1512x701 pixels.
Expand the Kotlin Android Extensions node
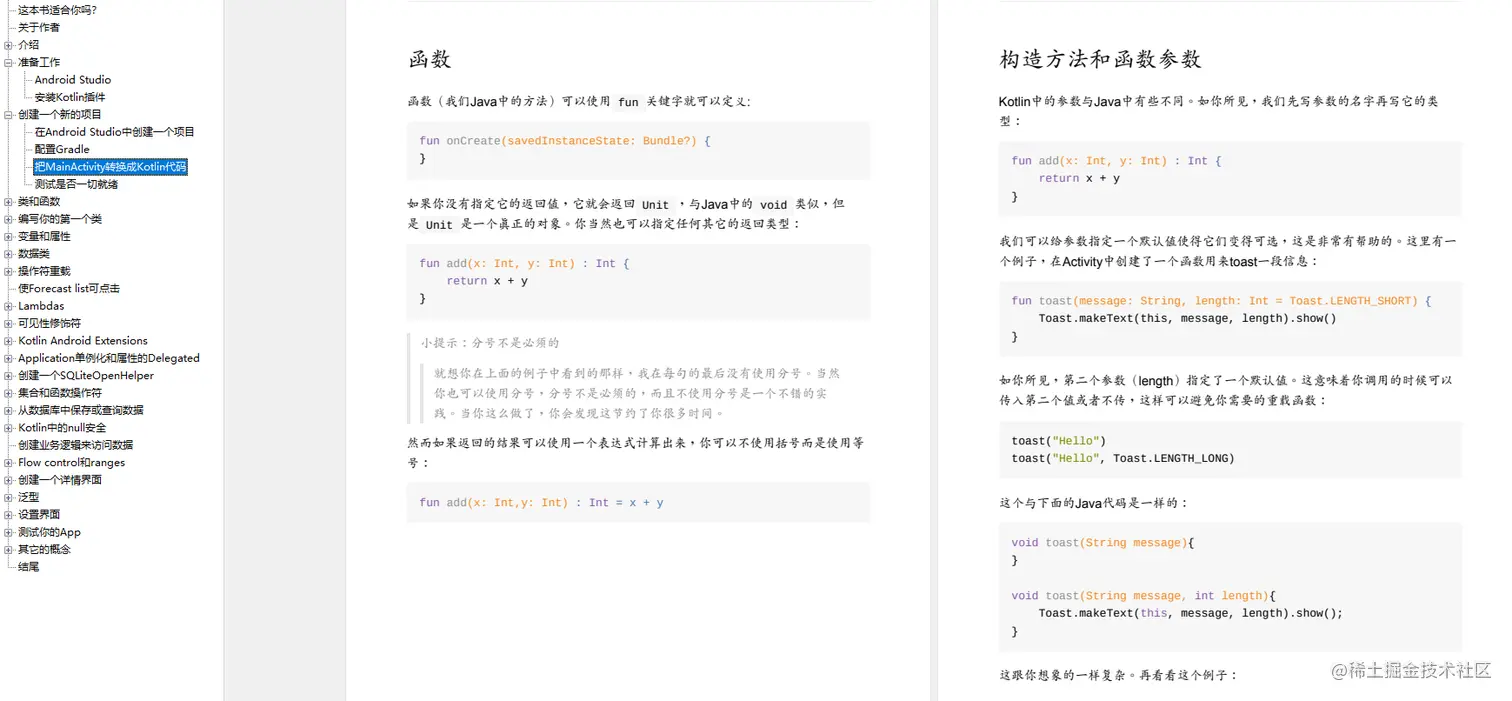click(x=9, y=341)
